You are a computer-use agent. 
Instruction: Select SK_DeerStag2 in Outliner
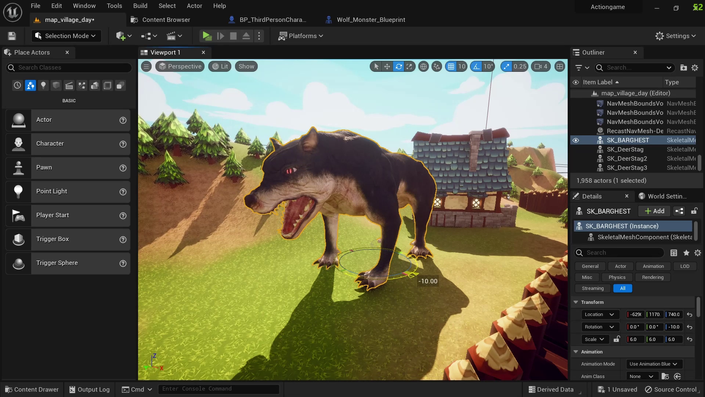click(x=627, y=159)
